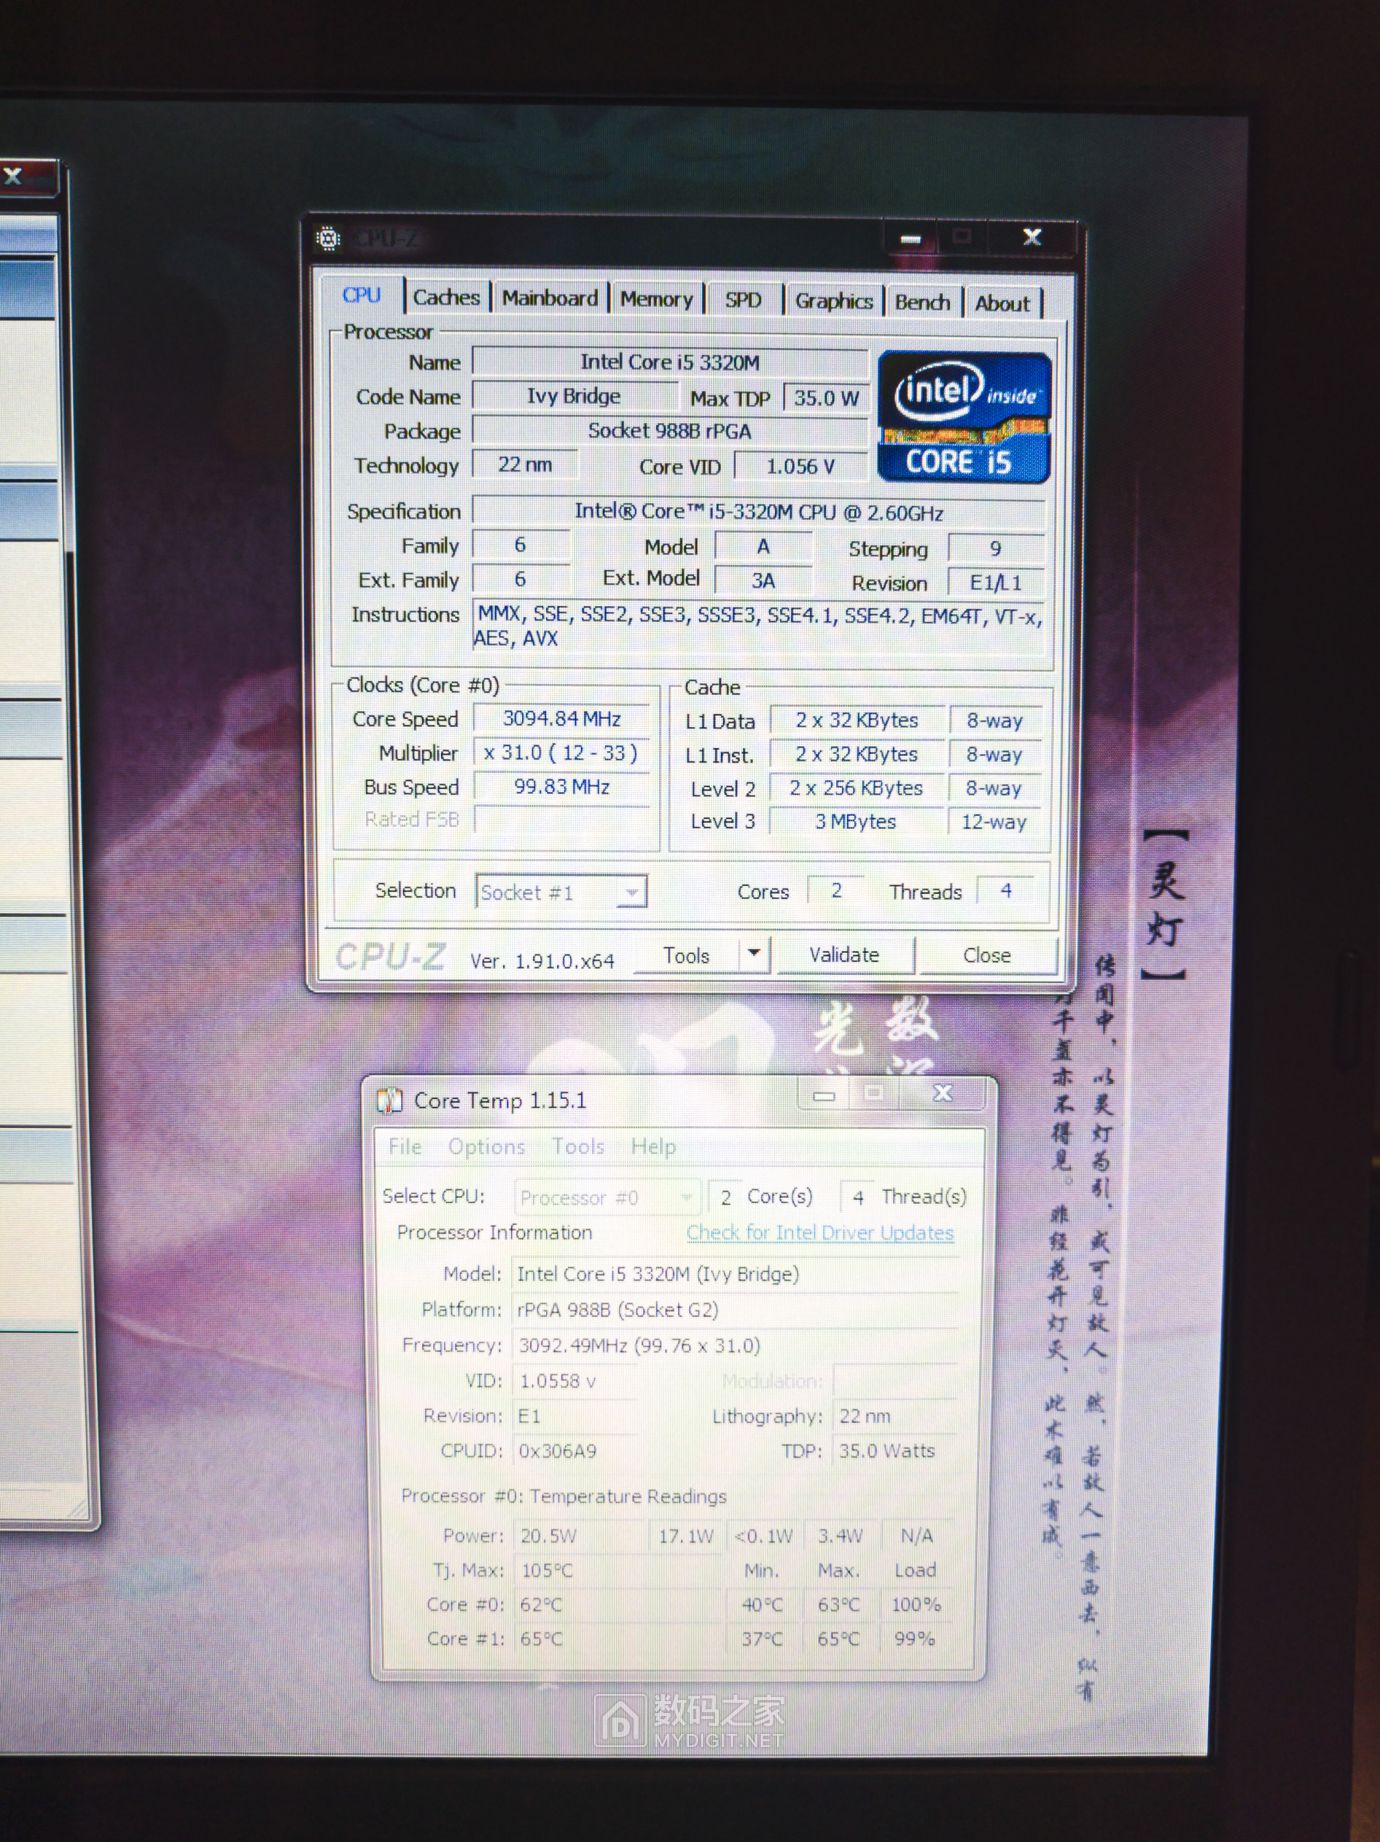The width and height of the screenshot is (1380, 1842).
Task: Click the Tools button in CPU-Z
Action: 687,956
